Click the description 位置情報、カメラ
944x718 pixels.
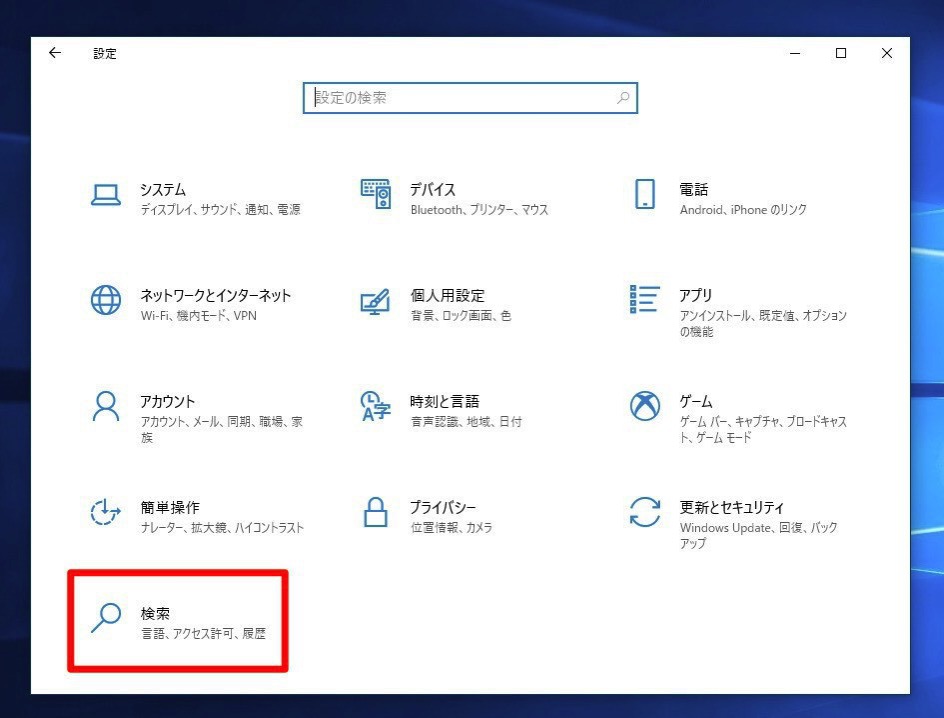(452, 527)
